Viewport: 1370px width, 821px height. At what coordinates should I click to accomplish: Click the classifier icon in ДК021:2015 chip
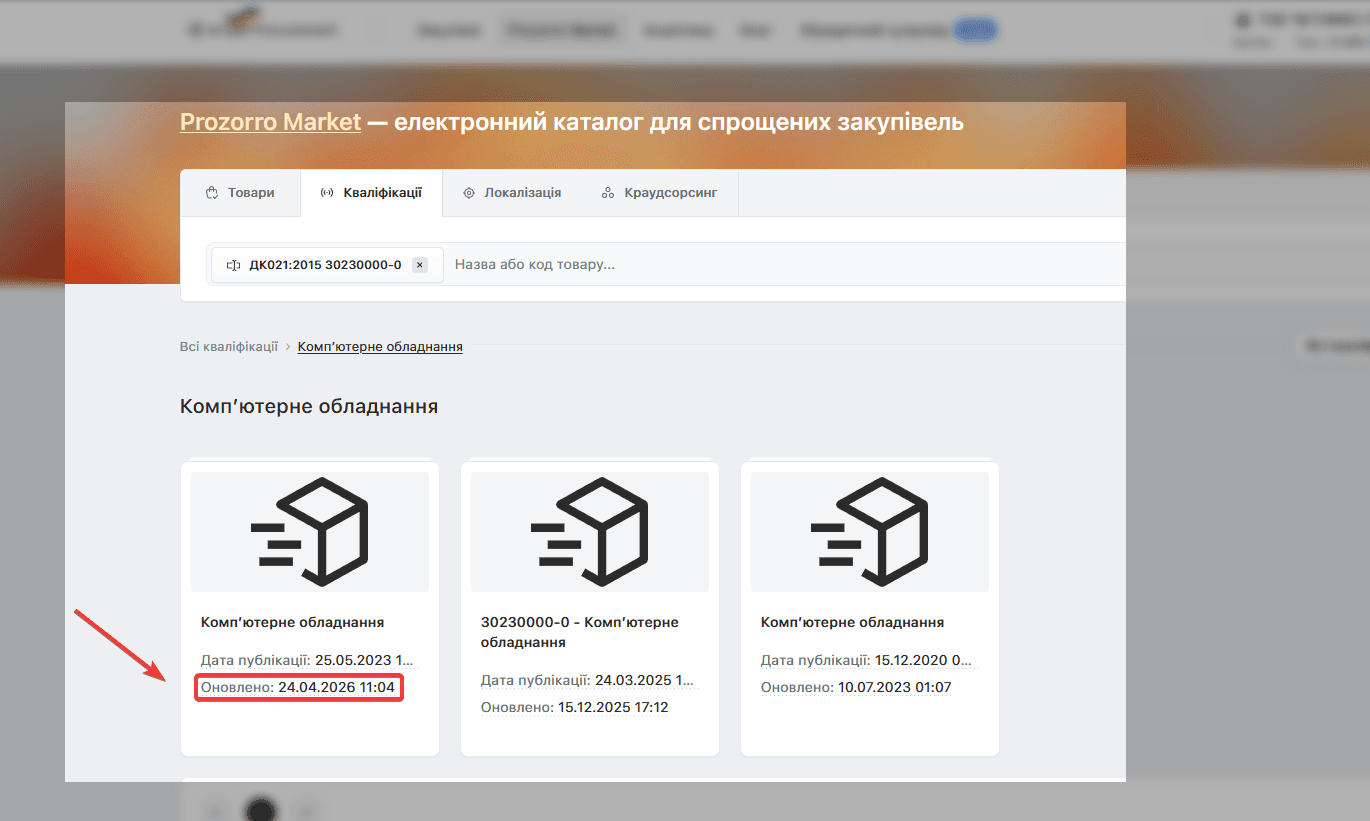point(234,265)
